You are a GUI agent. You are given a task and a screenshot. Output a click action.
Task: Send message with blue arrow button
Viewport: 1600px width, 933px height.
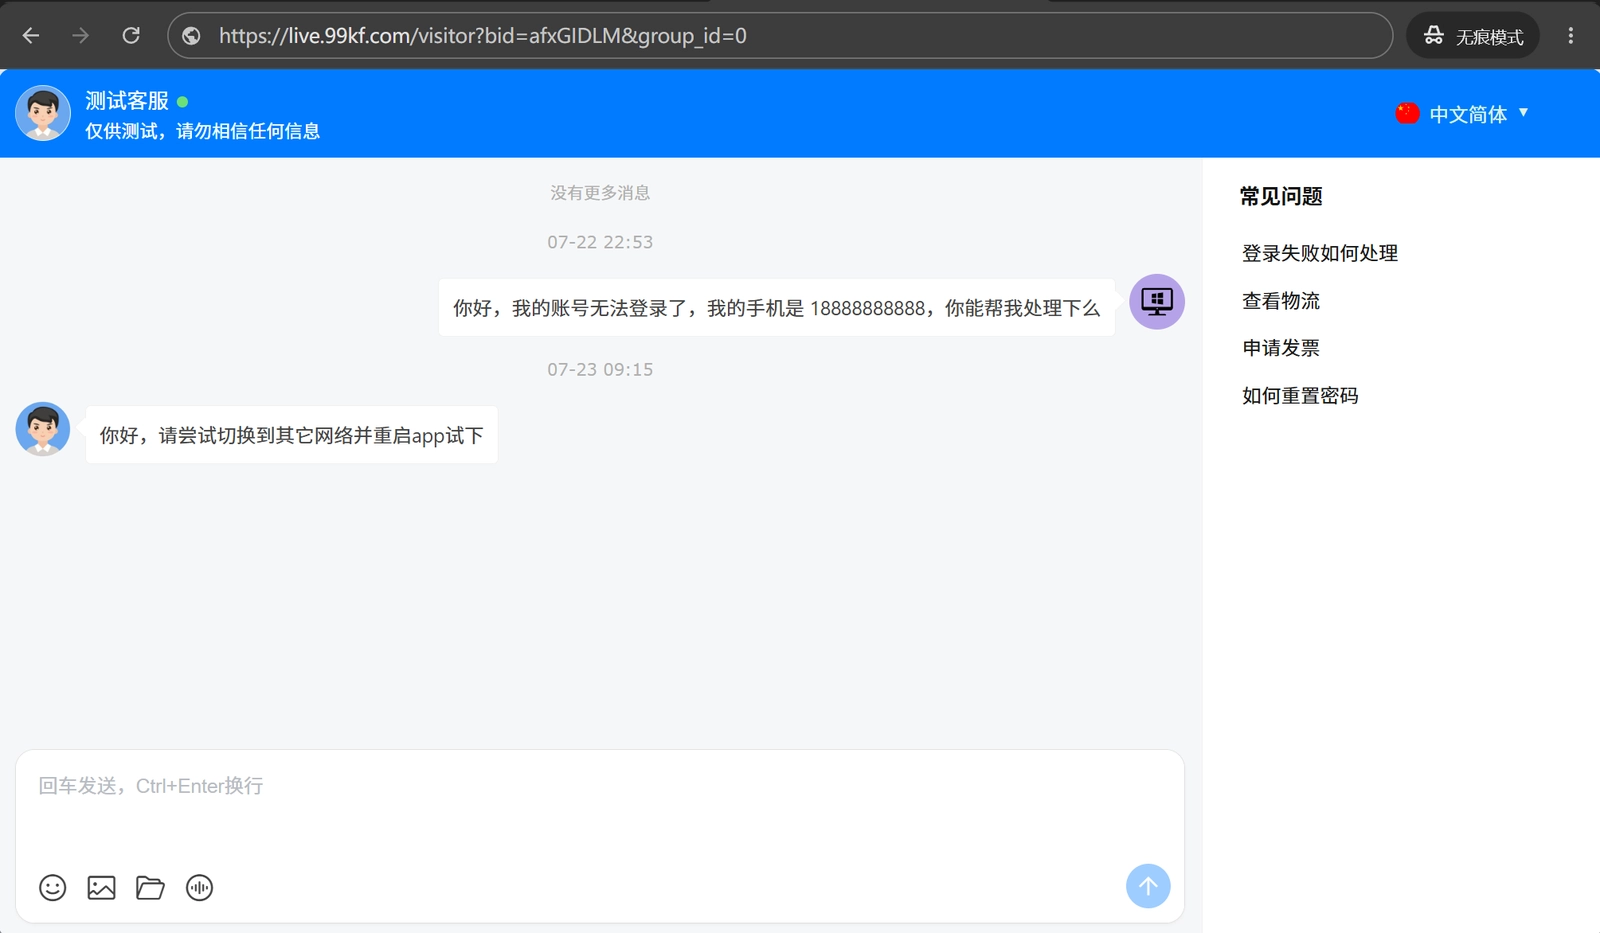pos(1148,886)
